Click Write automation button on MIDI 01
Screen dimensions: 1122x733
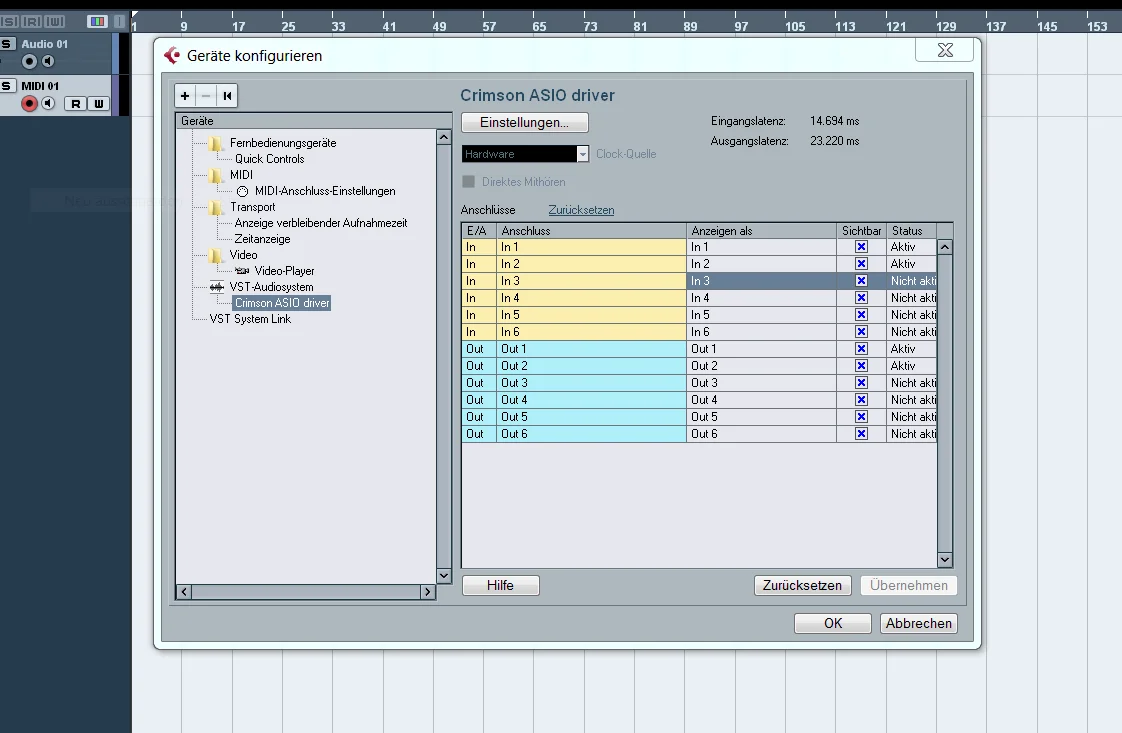point(98,104)
